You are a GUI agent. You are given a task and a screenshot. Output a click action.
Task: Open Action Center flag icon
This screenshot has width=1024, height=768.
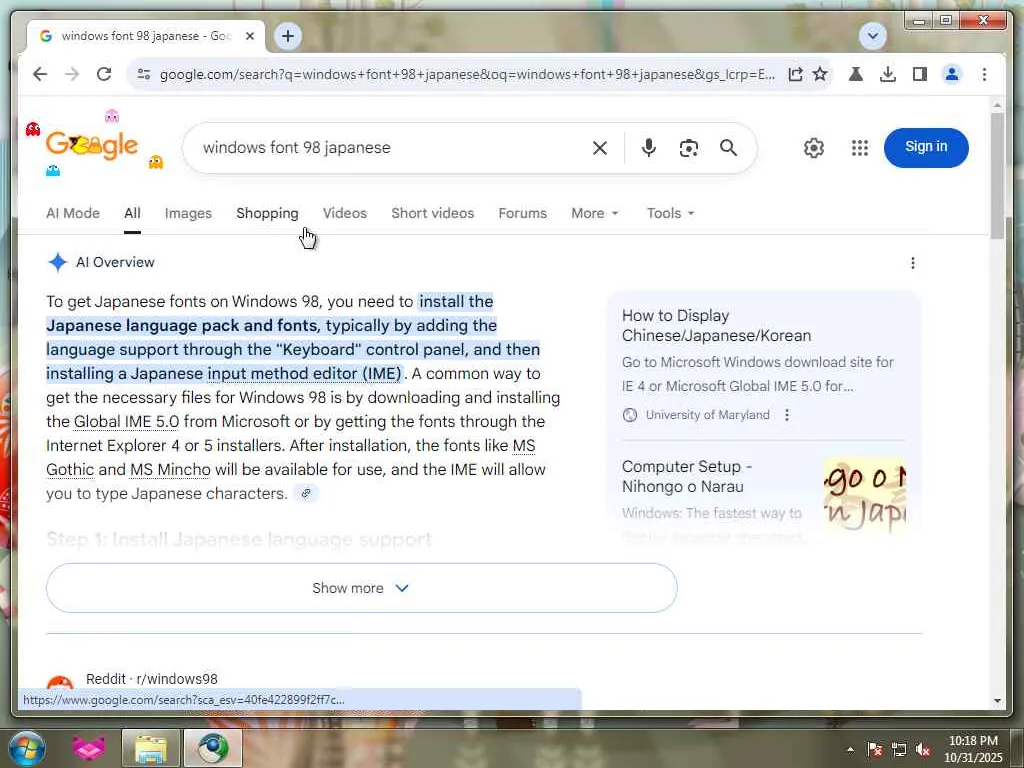click(875, 749)
